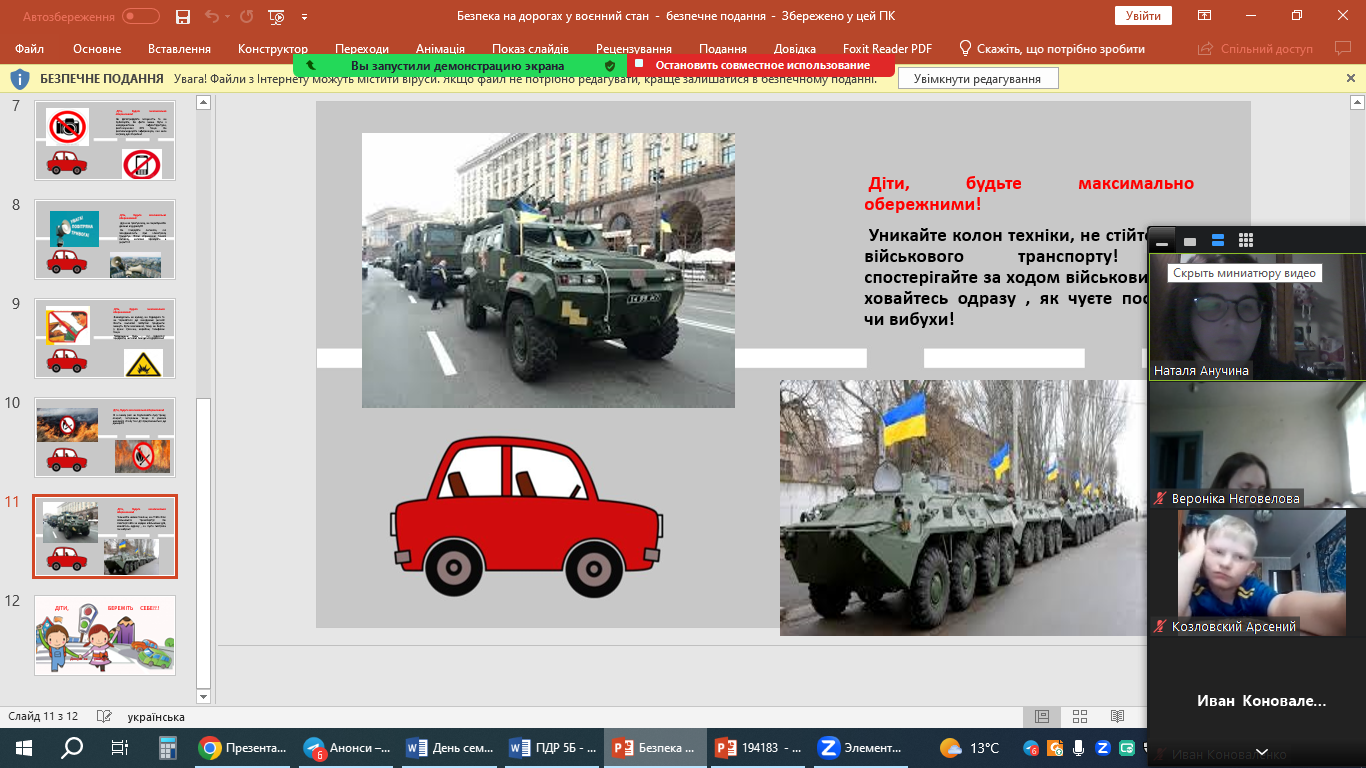1366x768 pixels.
Task: Open Windows search from taskbar
Action: tap(72, 747)
